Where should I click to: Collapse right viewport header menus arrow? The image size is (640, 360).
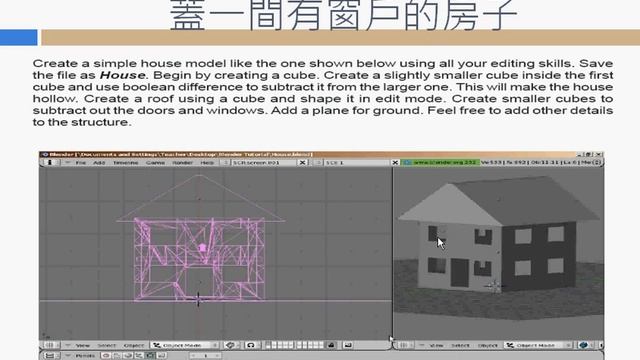point(422,345)
